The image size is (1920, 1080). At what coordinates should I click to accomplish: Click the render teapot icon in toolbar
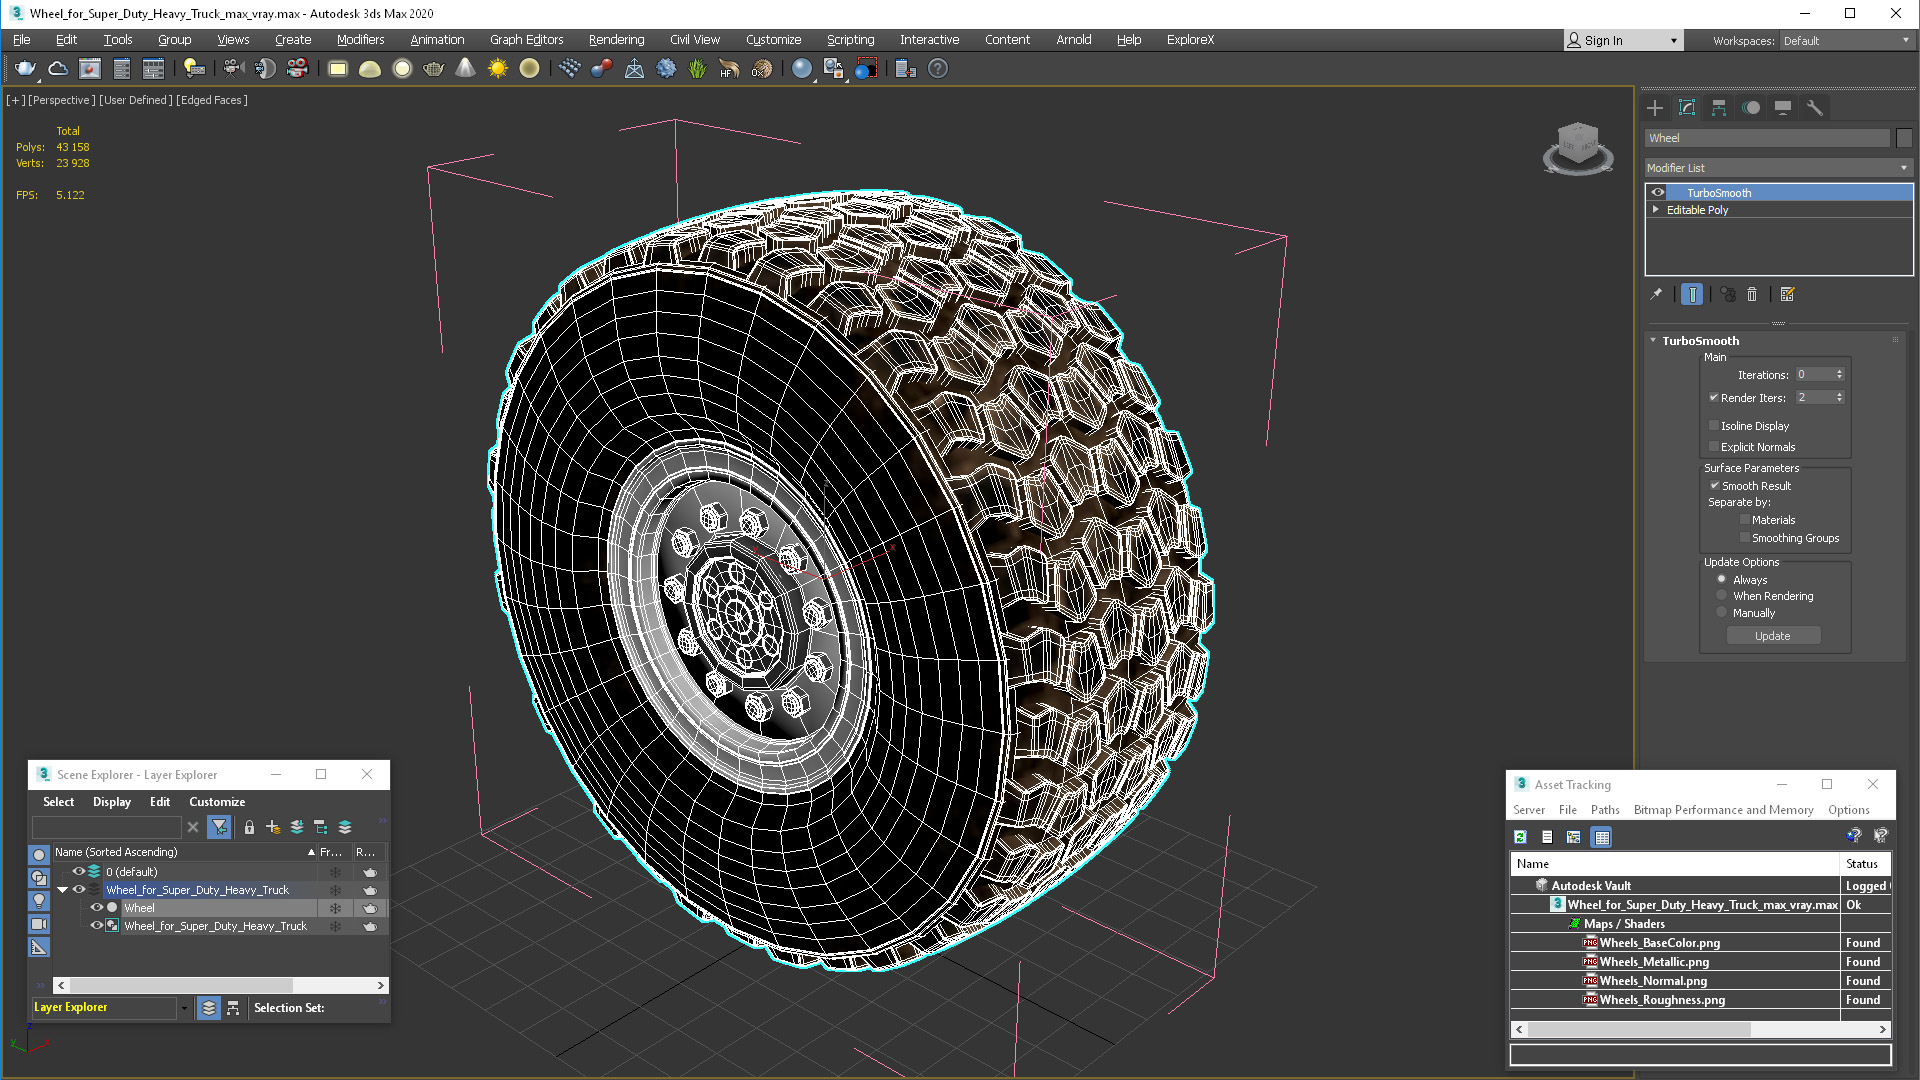pyautogui.click(x=25, y=68)
